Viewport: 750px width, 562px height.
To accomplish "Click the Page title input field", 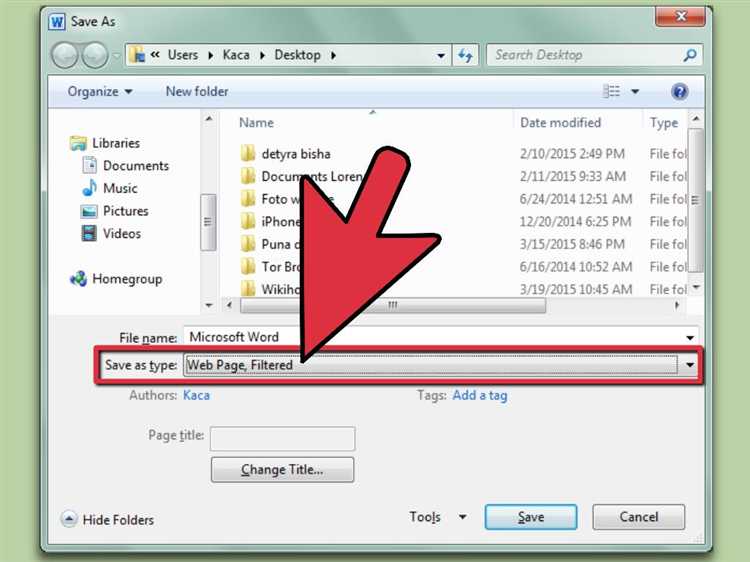I will point(282,439).
